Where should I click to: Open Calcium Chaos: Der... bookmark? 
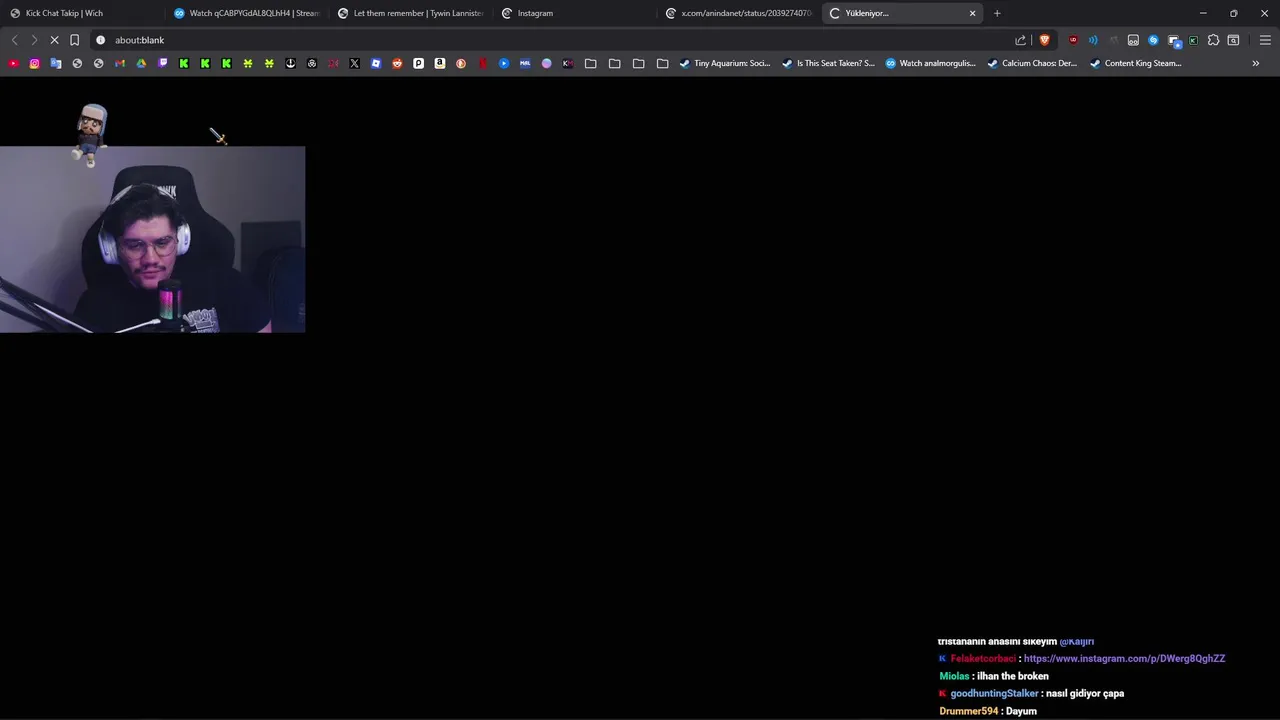tap(1032, 63)
